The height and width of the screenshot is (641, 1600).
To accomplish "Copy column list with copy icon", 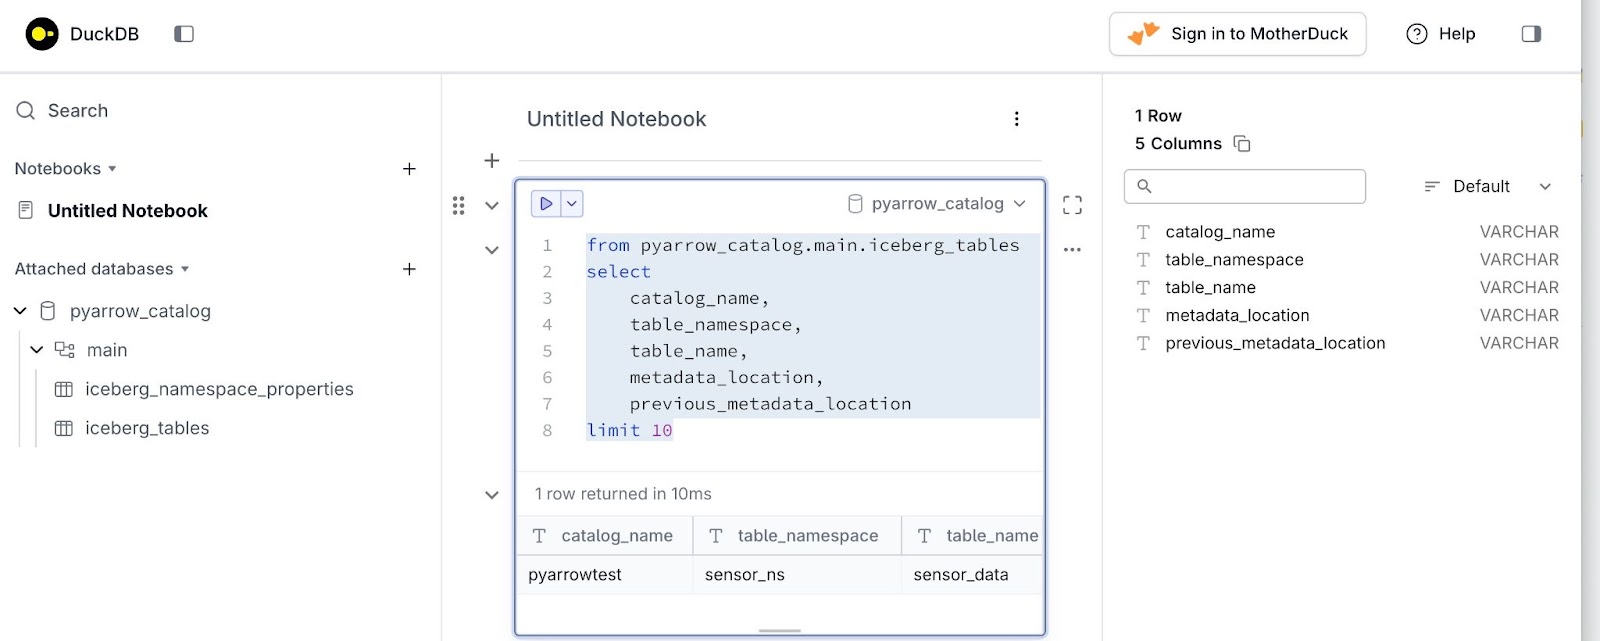I will [1242, 144].
